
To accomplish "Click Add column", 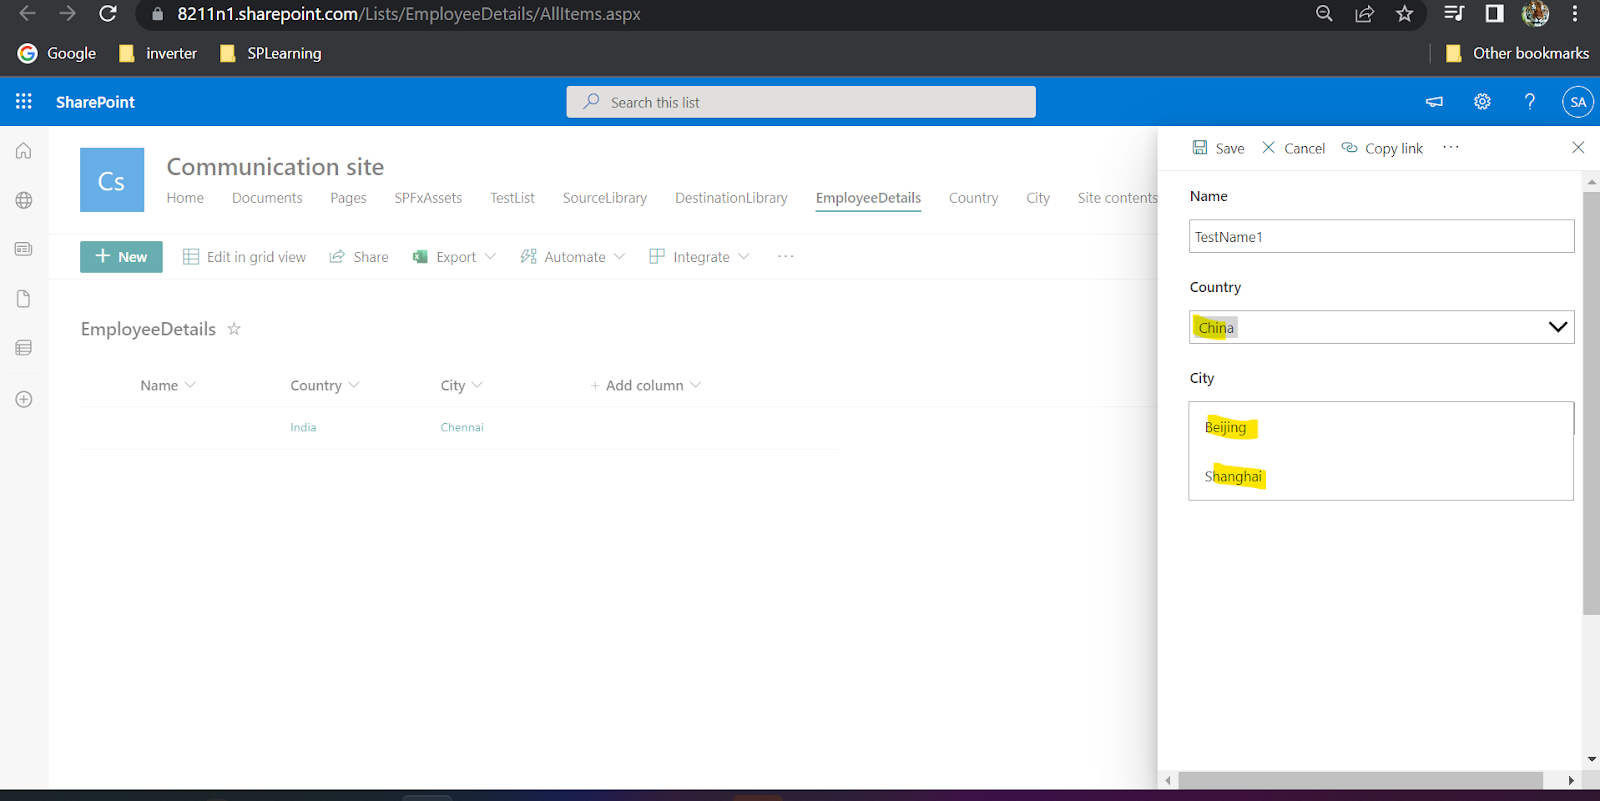I will (x=646, y=385).
